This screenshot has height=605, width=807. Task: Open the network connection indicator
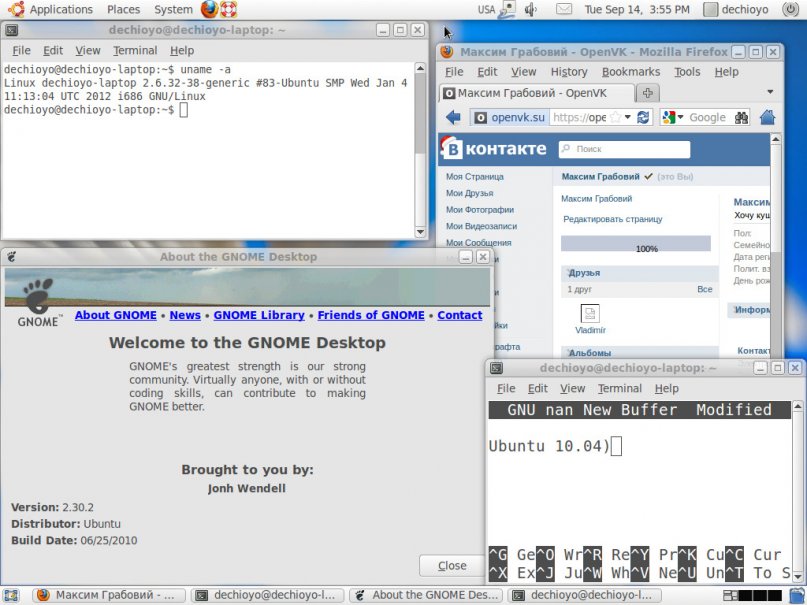tap(507, 9)
